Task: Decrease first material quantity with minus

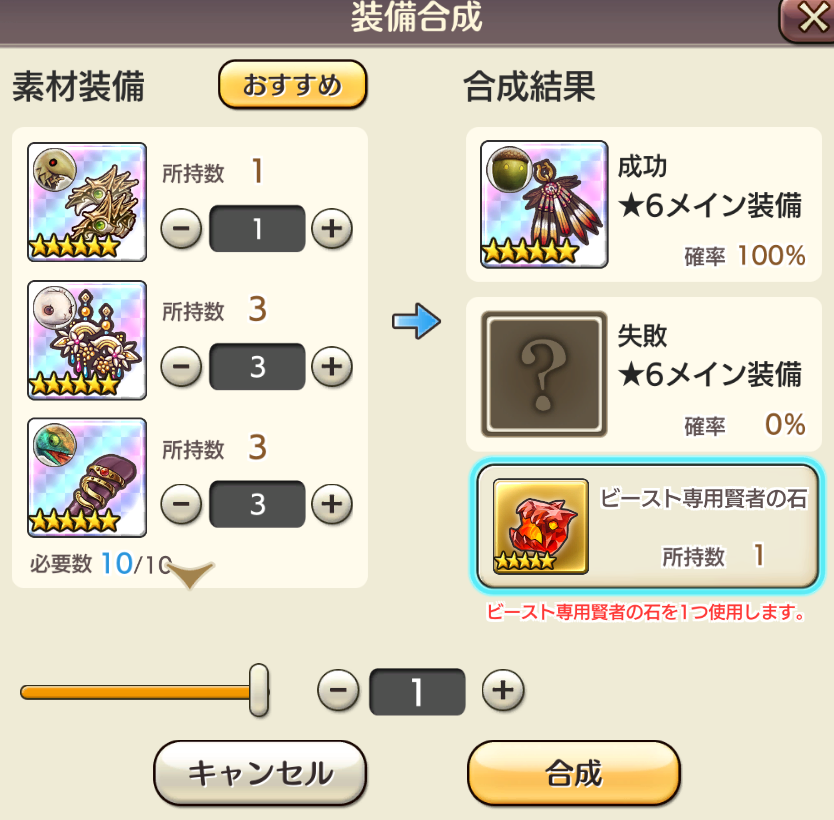Action: pos(181,229)
